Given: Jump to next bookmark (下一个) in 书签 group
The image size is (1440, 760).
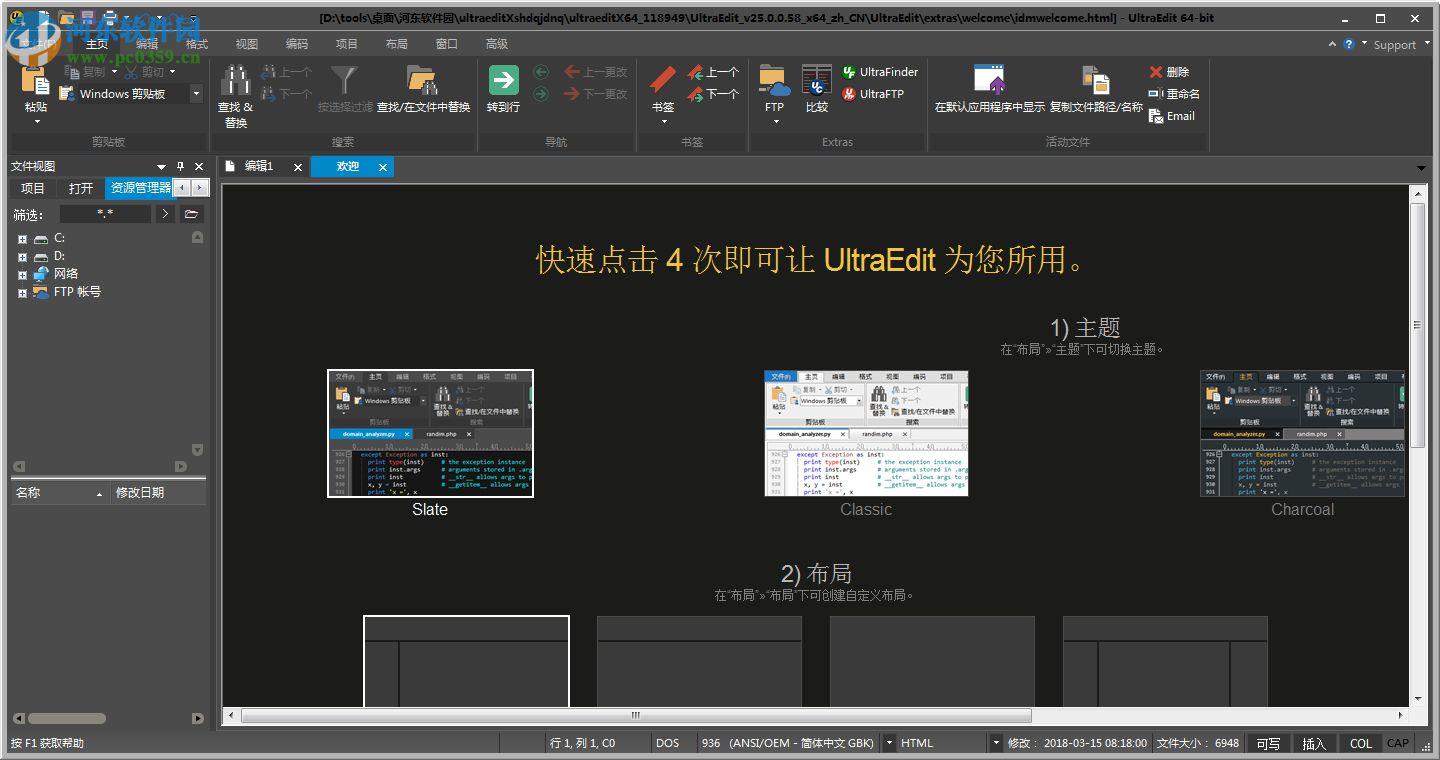Looking at the screenshot, I should [713, 94].
